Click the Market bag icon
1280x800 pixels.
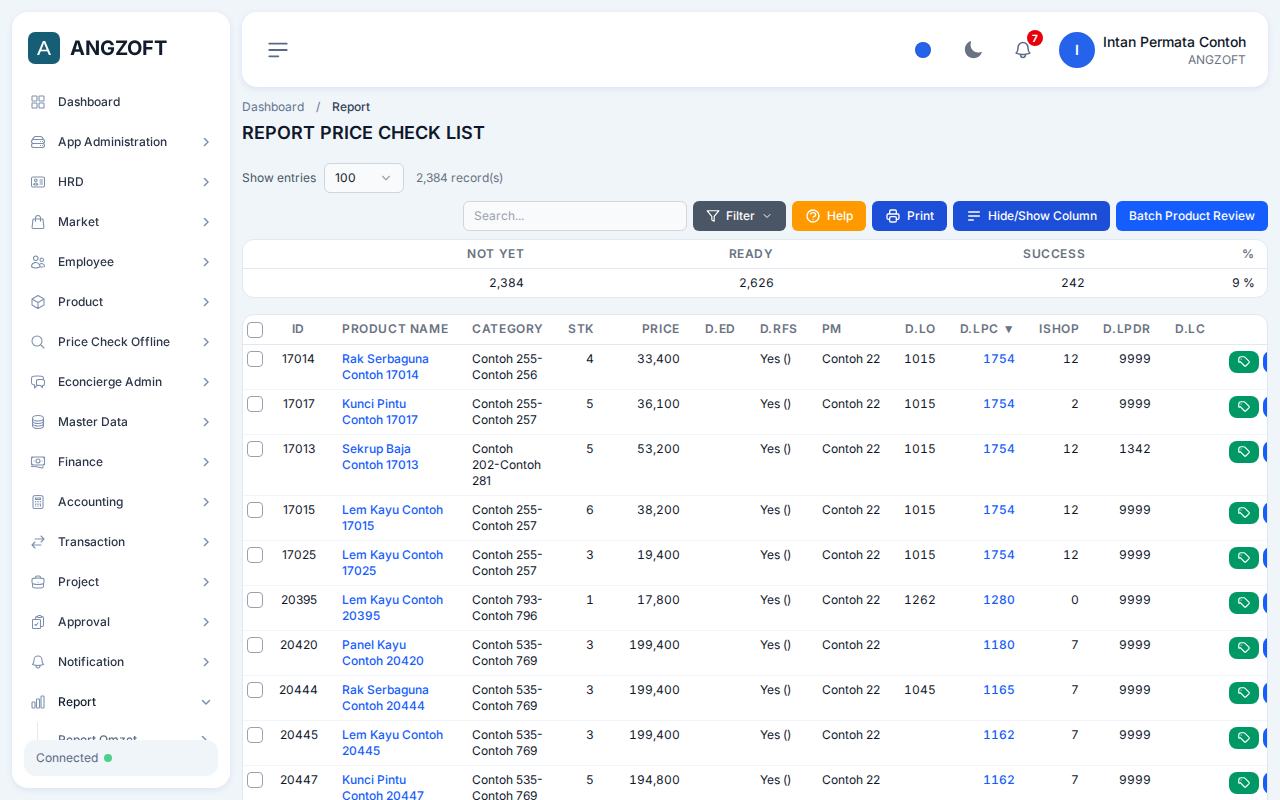(x=38, y=222)
